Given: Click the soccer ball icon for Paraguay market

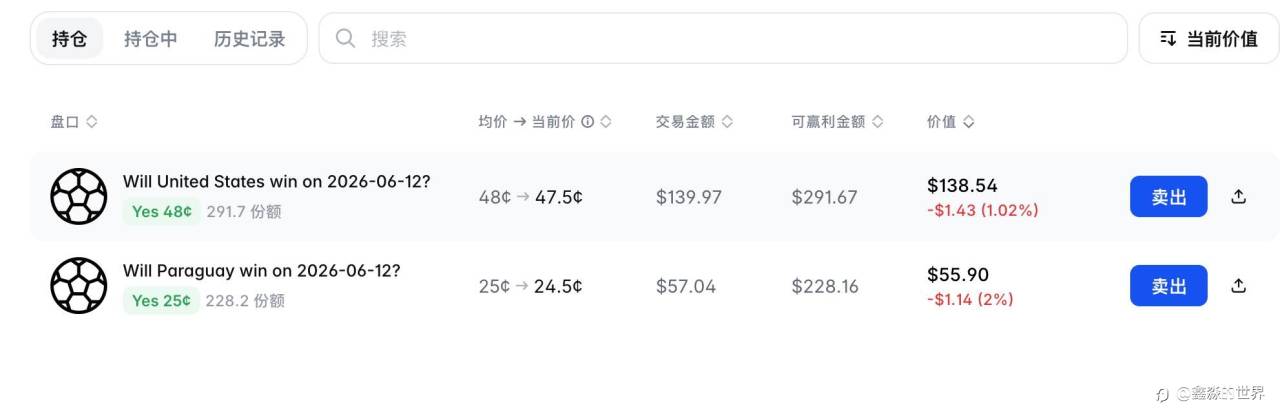Looking at the screenshot, I should (78, 285).
